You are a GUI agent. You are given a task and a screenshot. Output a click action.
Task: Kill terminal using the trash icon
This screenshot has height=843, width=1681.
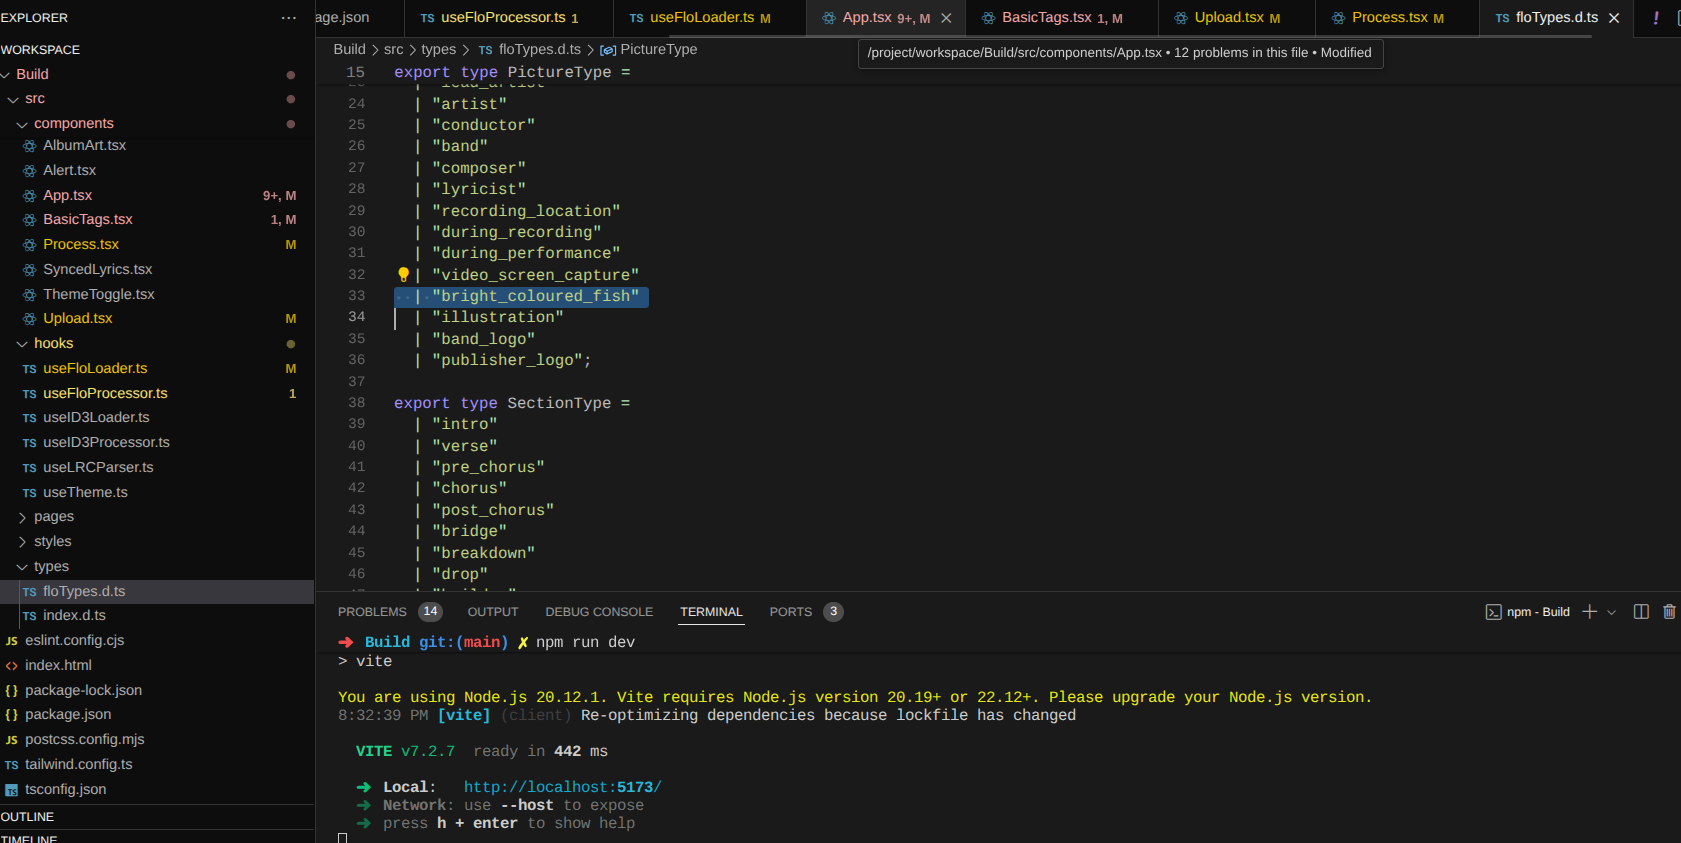[x=1669, y=612]
